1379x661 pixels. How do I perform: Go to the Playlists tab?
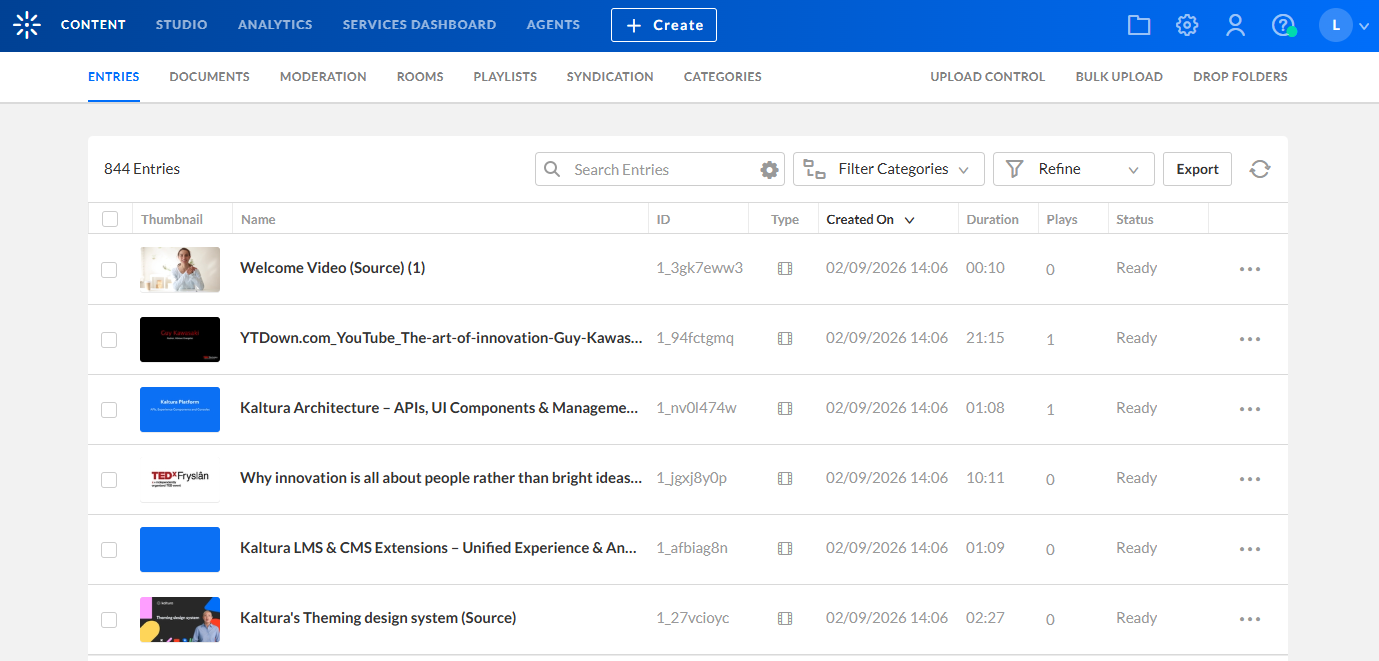[505, 77]
